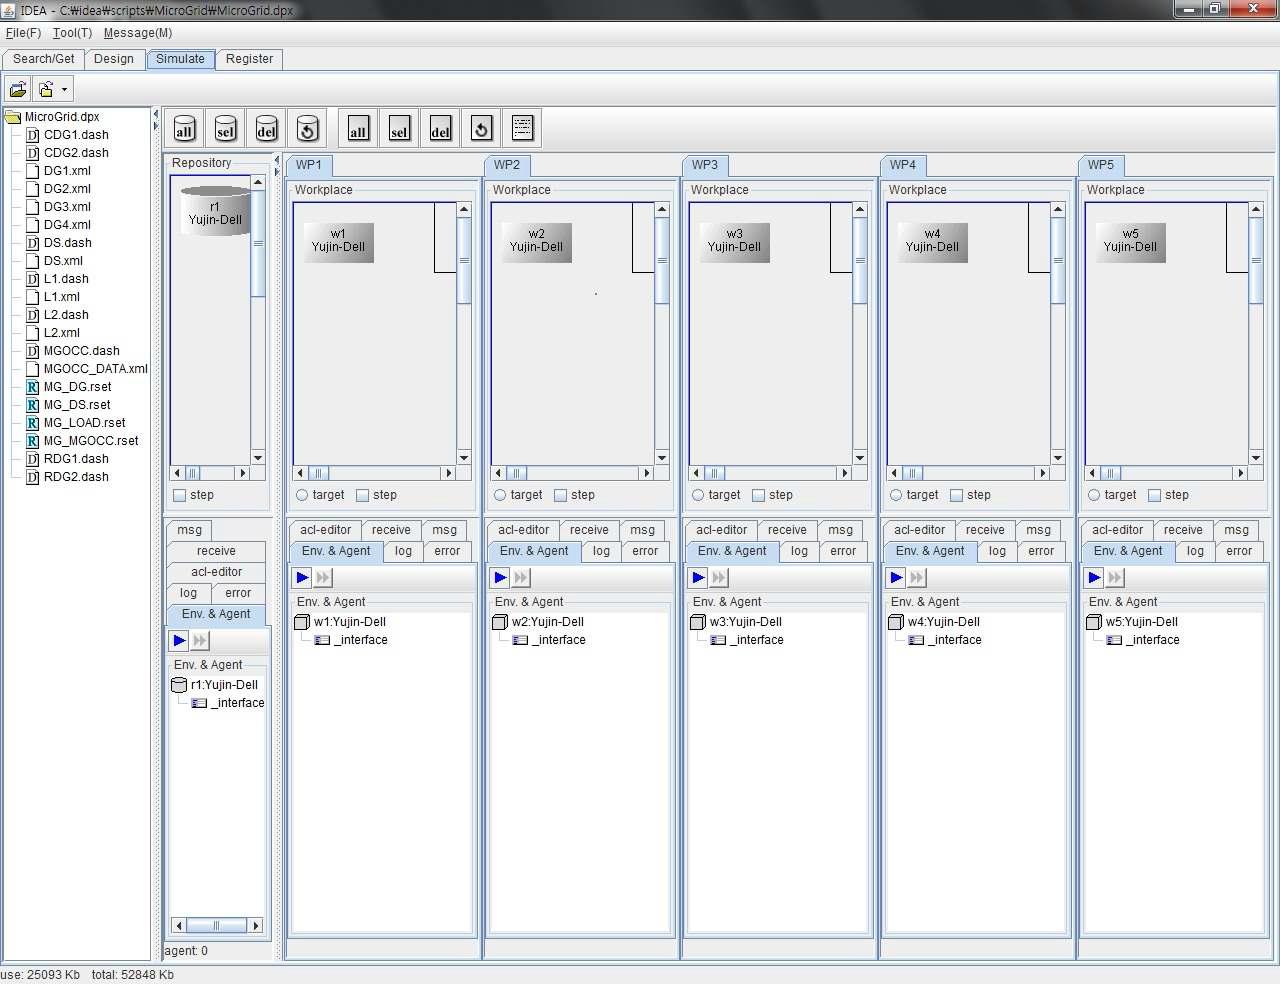Click the workplace 'all' square icon

(x=358, y=128)
